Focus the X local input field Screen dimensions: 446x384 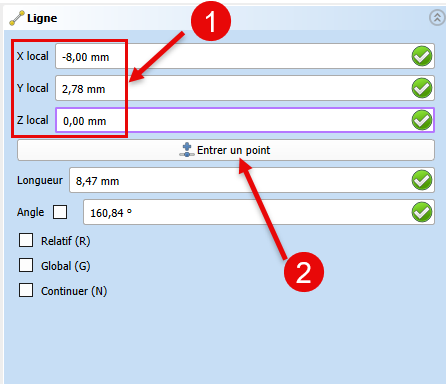pyautogui.click(x=245, y=56)
